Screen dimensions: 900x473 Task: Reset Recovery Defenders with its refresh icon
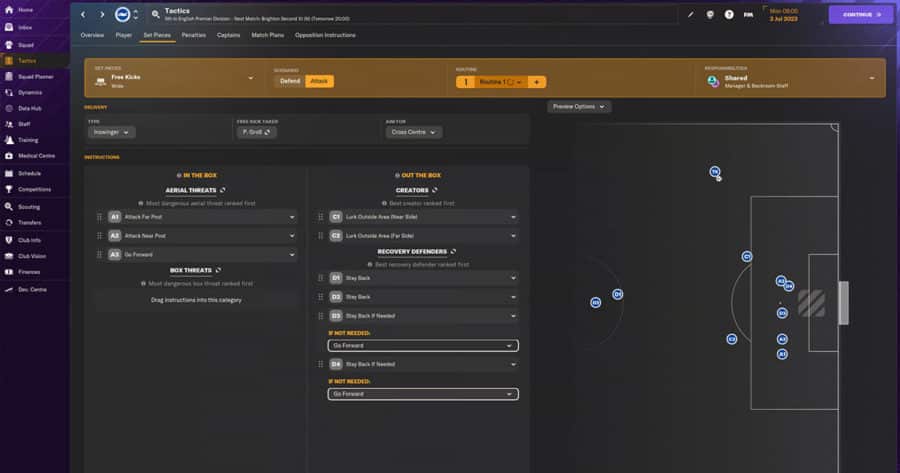tap(453, 251)
